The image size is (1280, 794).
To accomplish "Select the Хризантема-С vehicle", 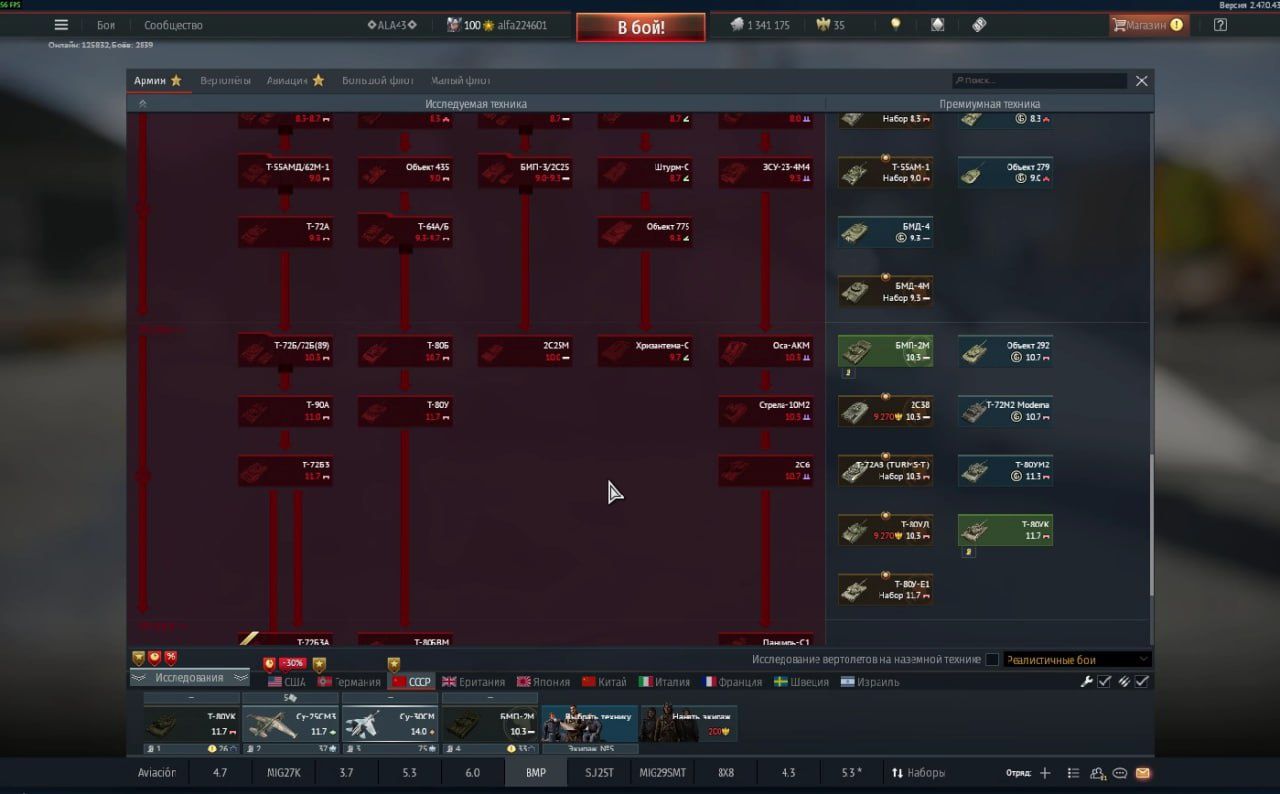I will [x=645, y=350].
